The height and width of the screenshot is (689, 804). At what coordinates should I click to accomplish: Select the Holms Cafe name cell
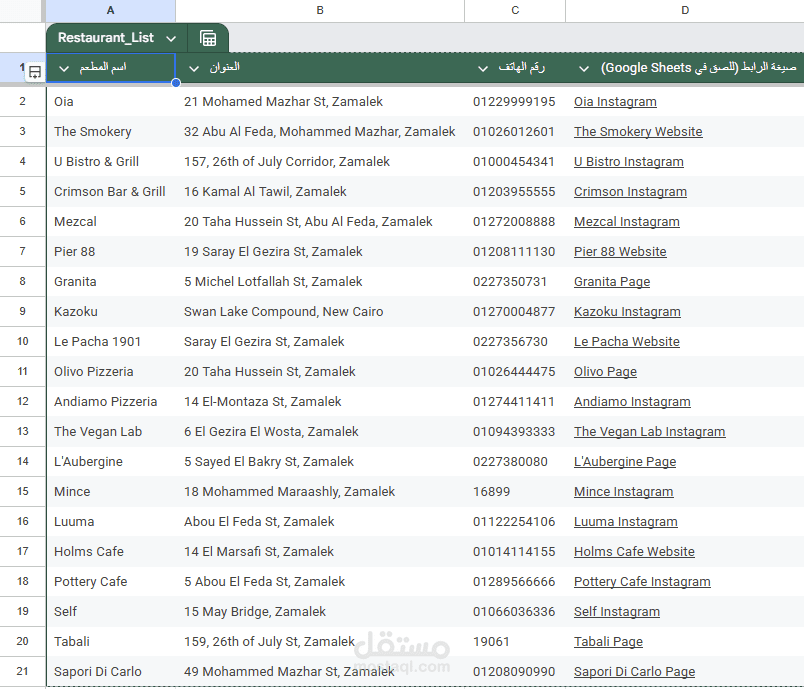111,552
